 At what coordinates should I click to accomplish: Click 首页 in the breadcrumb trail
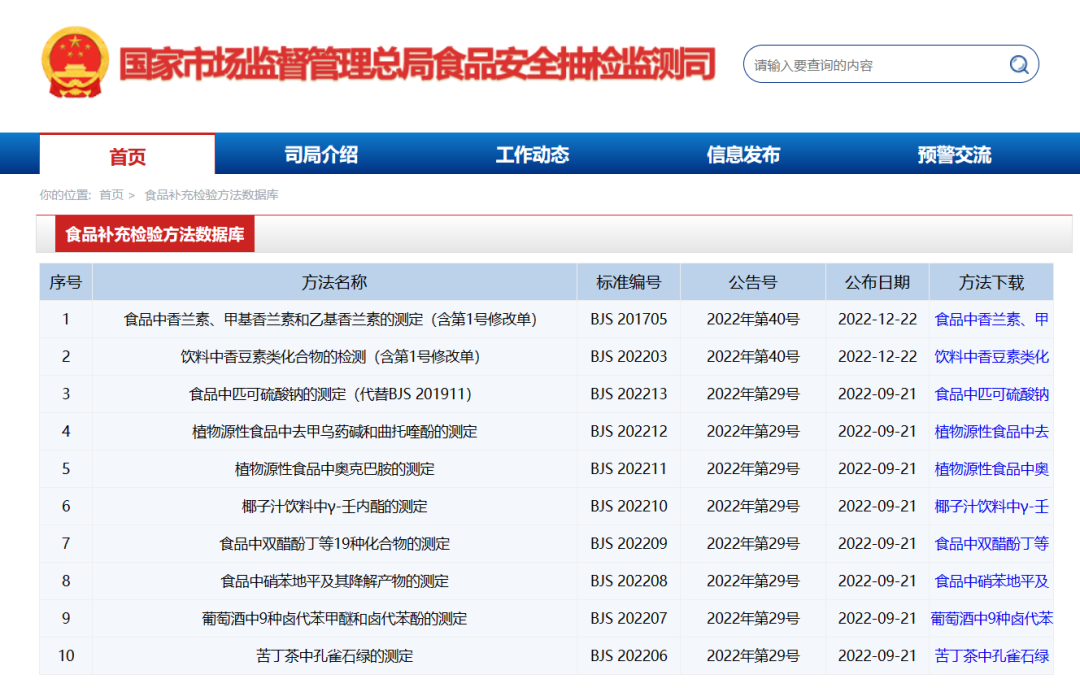tap(111, 195)
